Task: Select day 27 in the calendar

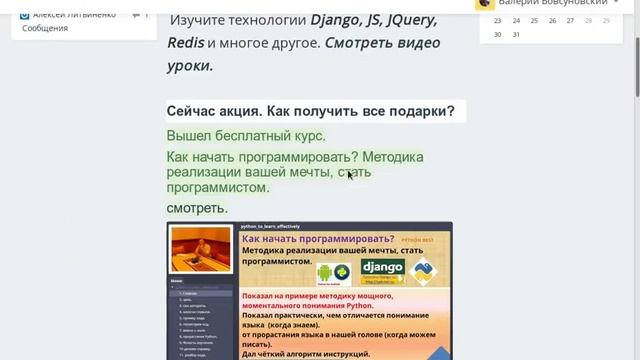Action: click(570, 21)
